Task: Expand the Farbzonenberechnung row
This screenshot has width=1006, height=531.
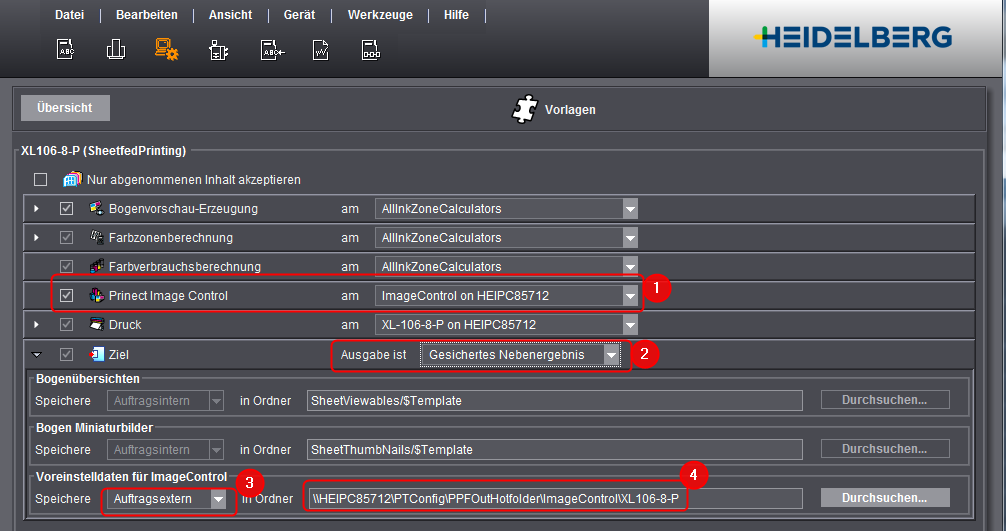Action: tap(38, 238)
